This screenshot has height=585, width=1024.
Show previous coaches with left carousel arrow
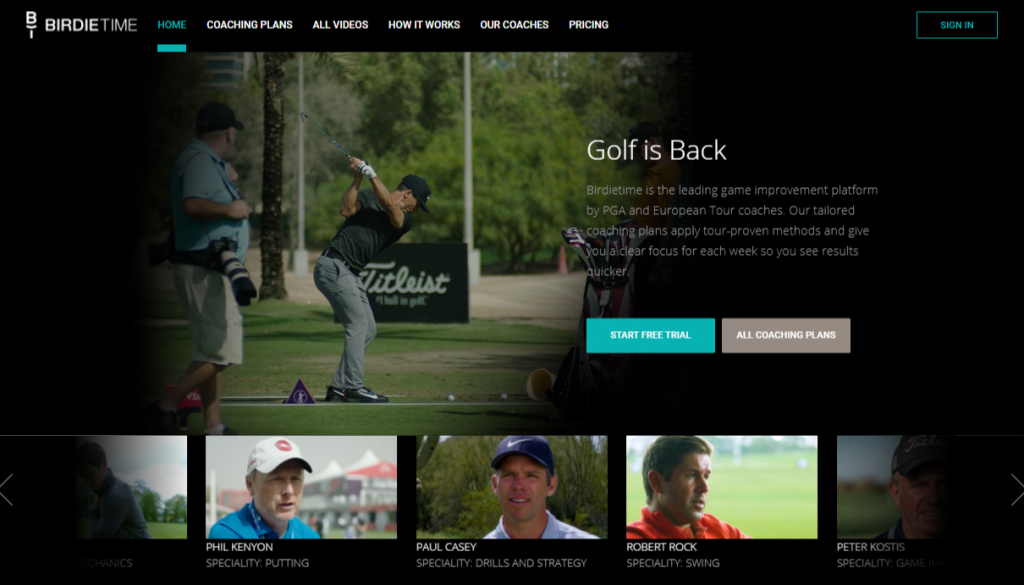tap(7, 490)
